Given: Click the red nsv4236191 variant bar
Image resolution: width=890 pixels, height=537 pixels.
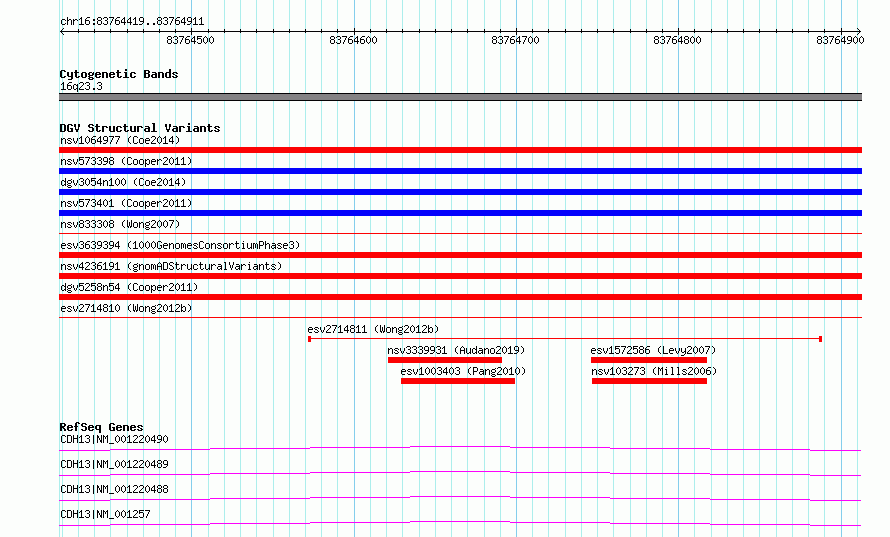Looking at the screenshot, I should (460, 276).
